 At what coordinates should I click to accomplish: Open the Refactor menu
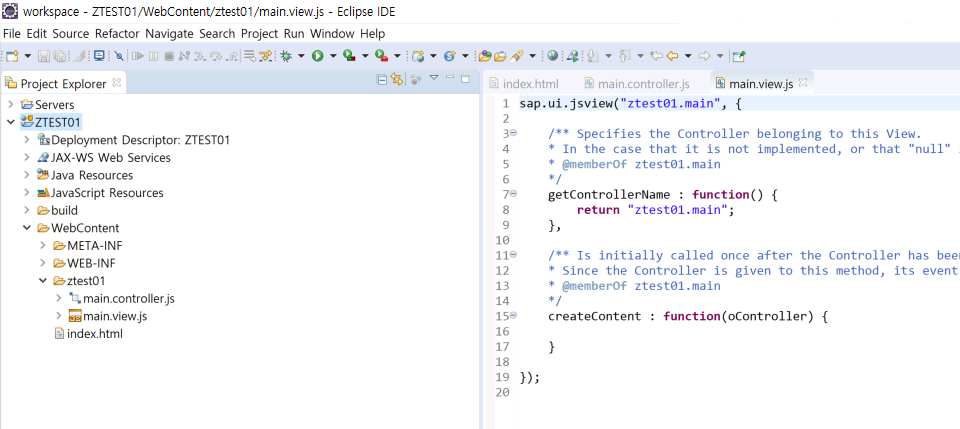[118, 34]
